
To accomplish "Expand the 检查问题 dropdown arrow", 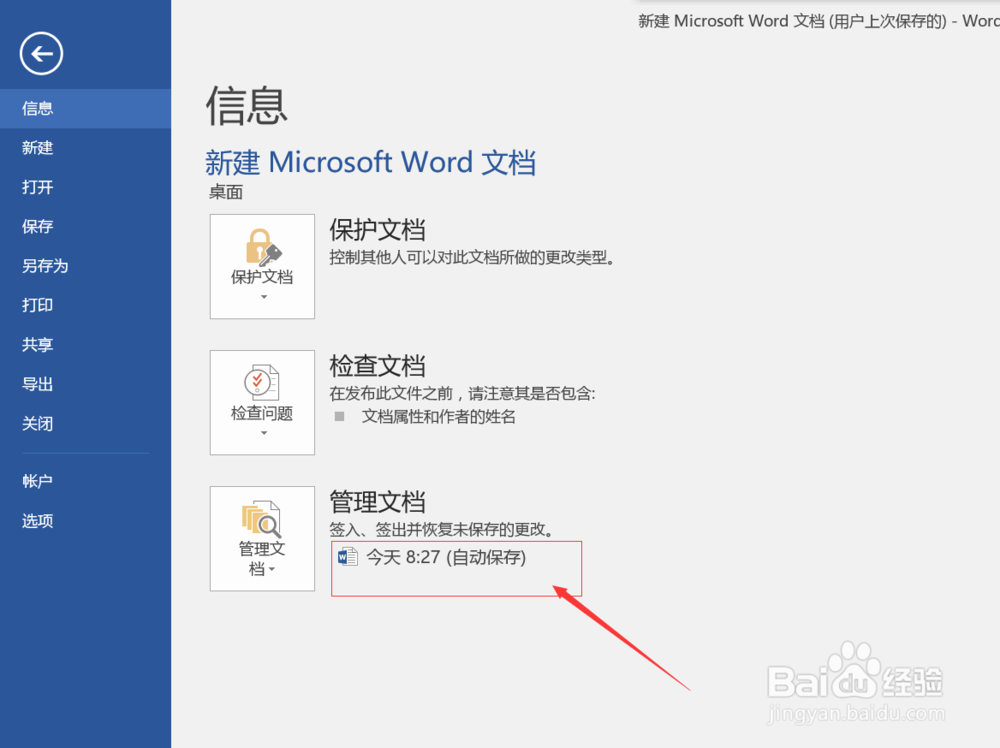I will (263, 433).
